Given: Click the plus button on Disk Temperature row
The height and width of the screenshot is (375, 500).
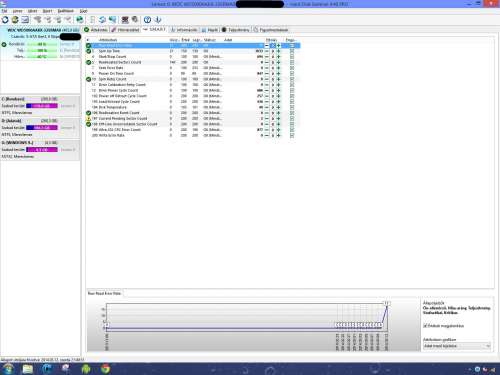Looking at the screenshot, I should (279, 107).
